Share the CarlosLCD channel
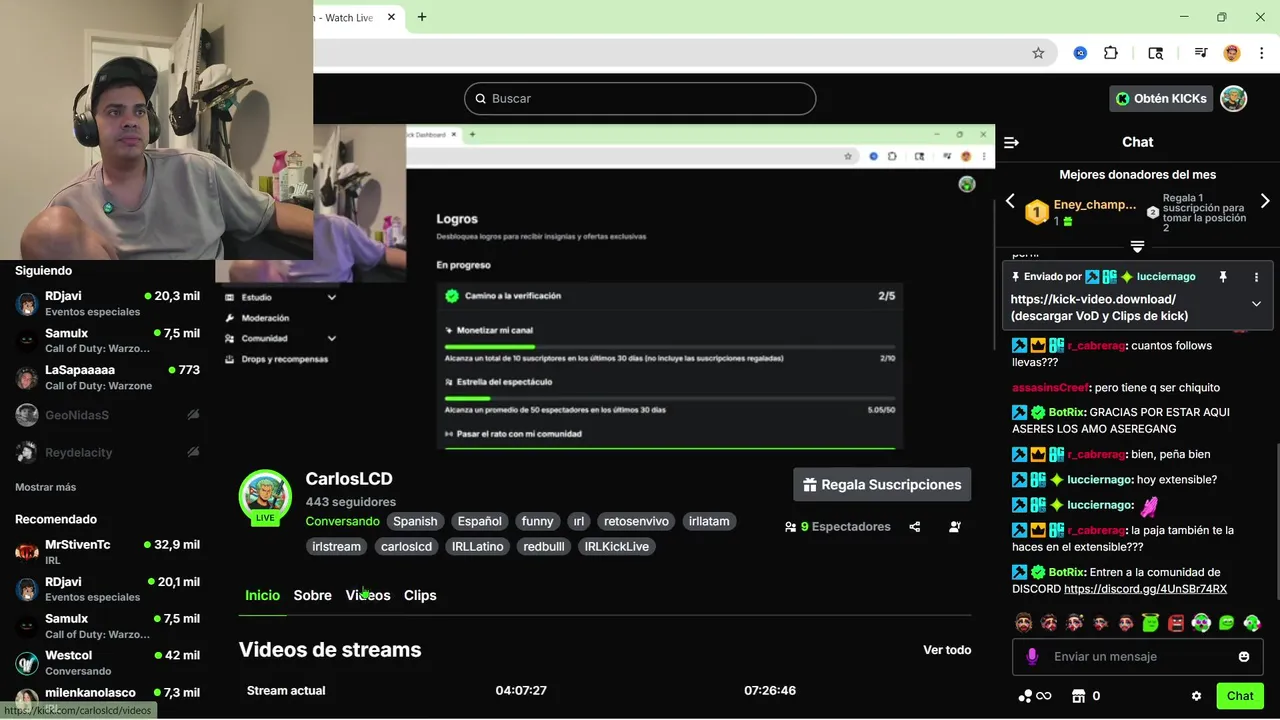 [914, 527]
